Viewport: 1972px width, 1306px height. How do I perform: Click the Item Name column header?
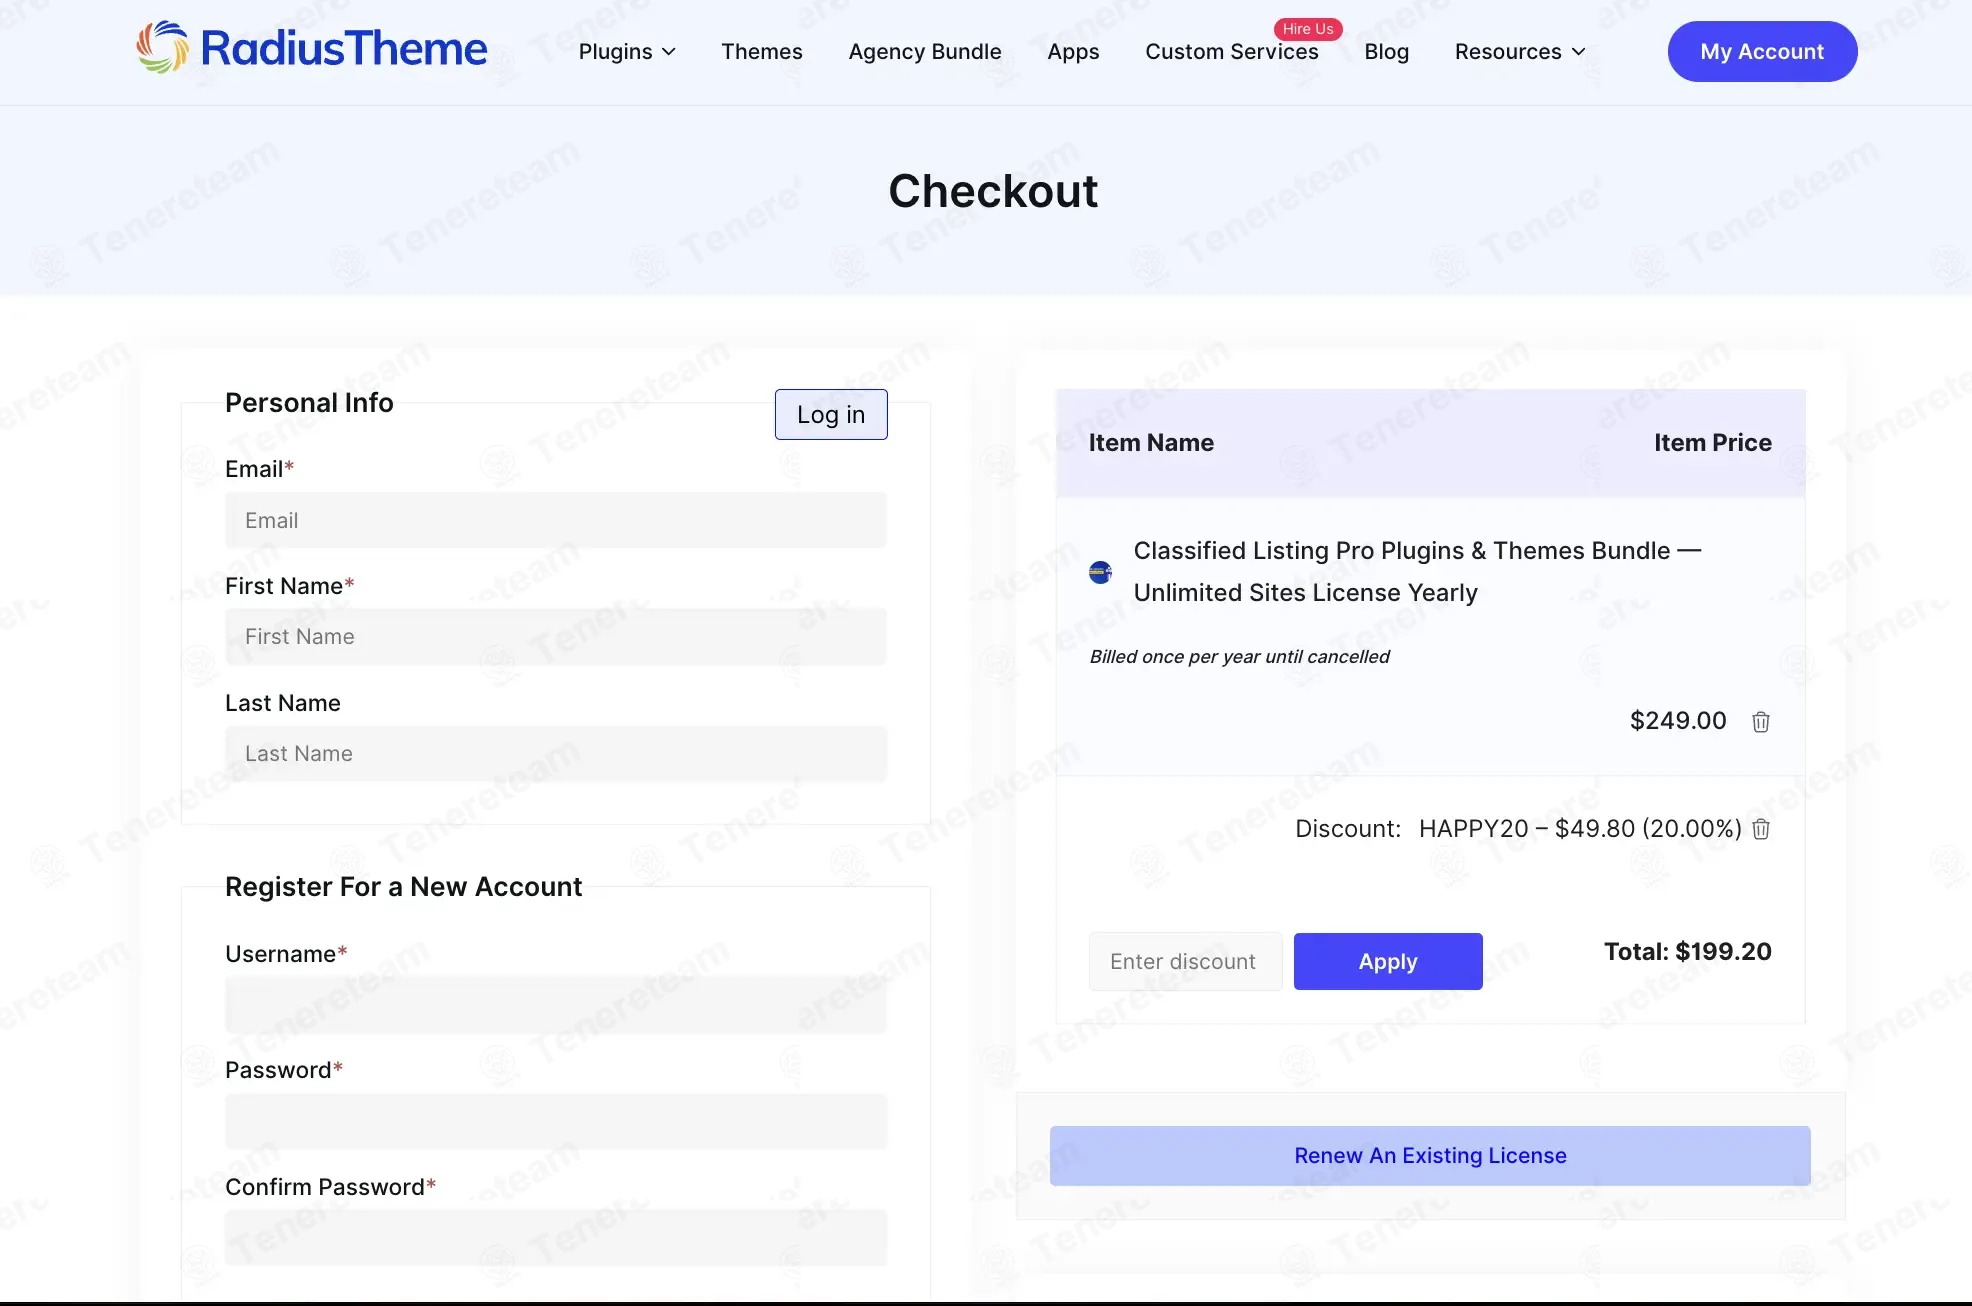1151,443
